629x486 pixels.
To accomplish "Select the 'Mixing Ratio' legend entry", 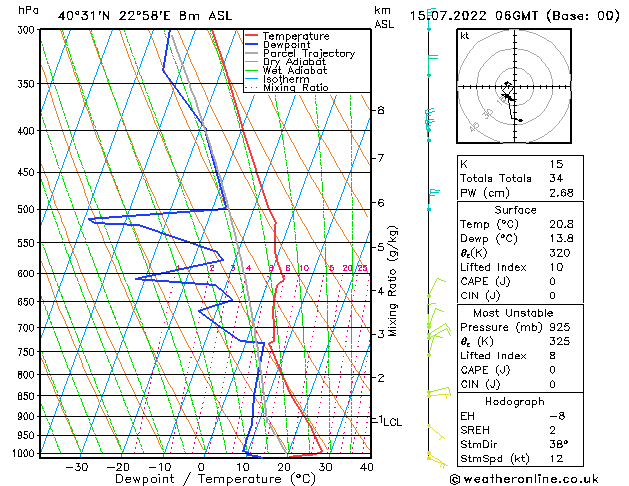I will pyautogui.click(x=296, y=87).
